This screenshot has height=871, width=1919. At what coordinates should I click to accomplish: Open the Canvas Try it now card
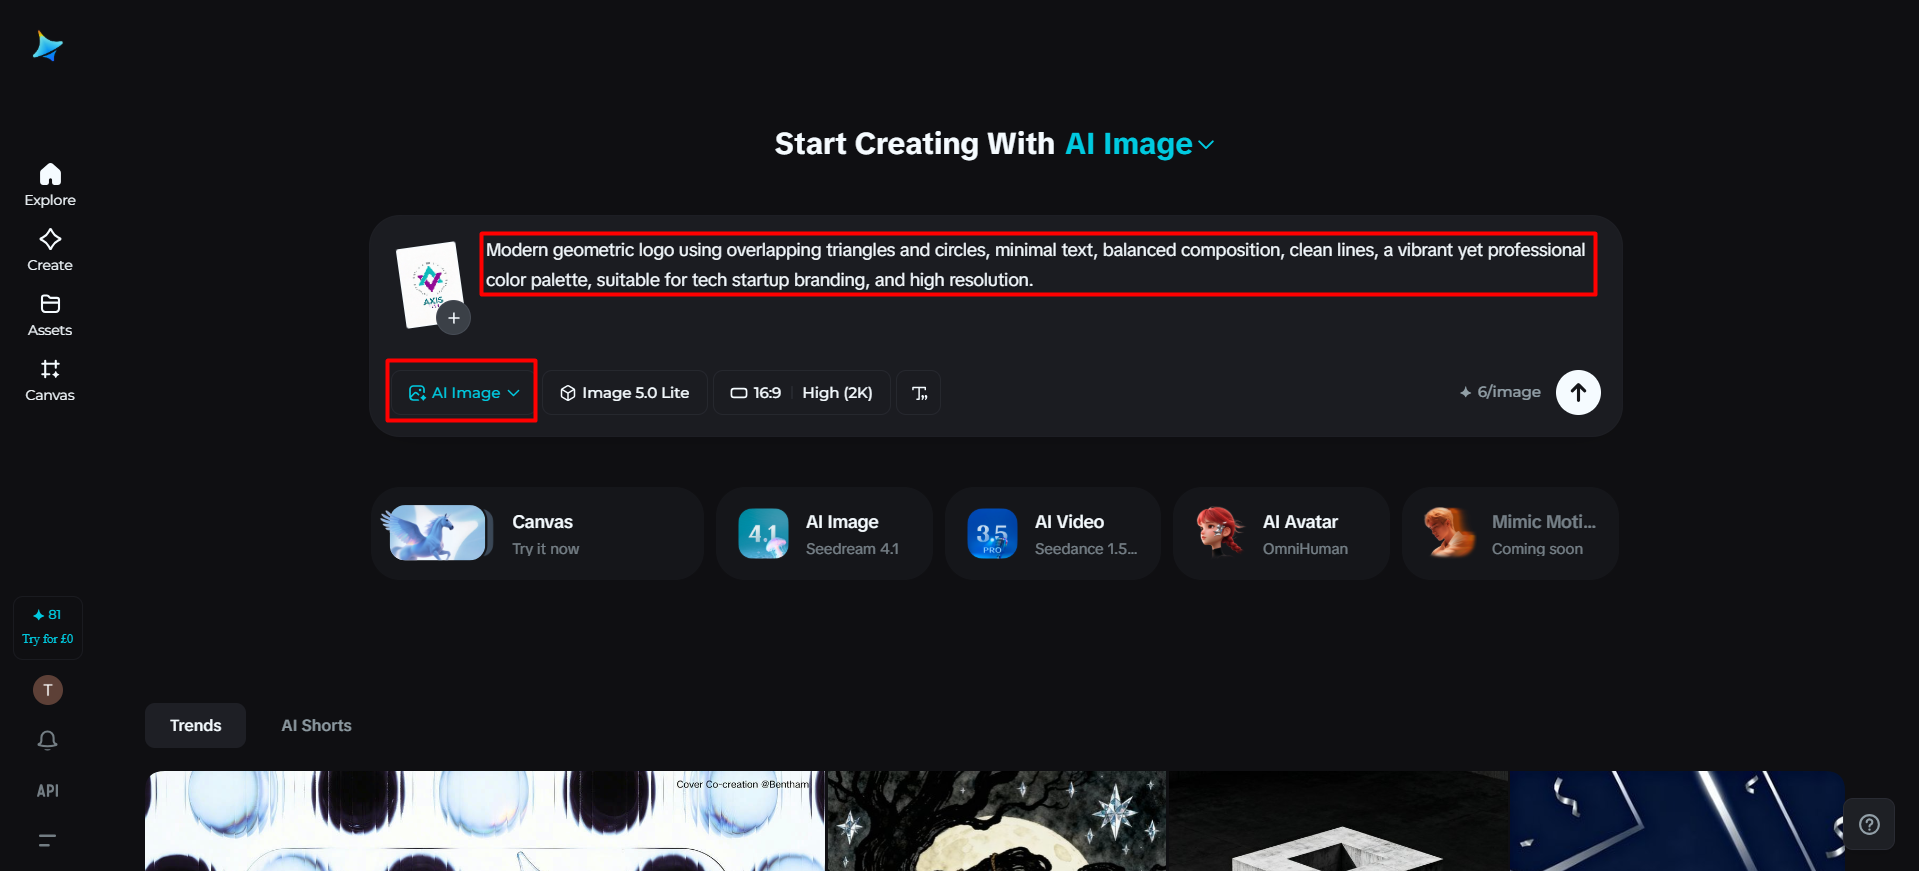tap(537, 533)
